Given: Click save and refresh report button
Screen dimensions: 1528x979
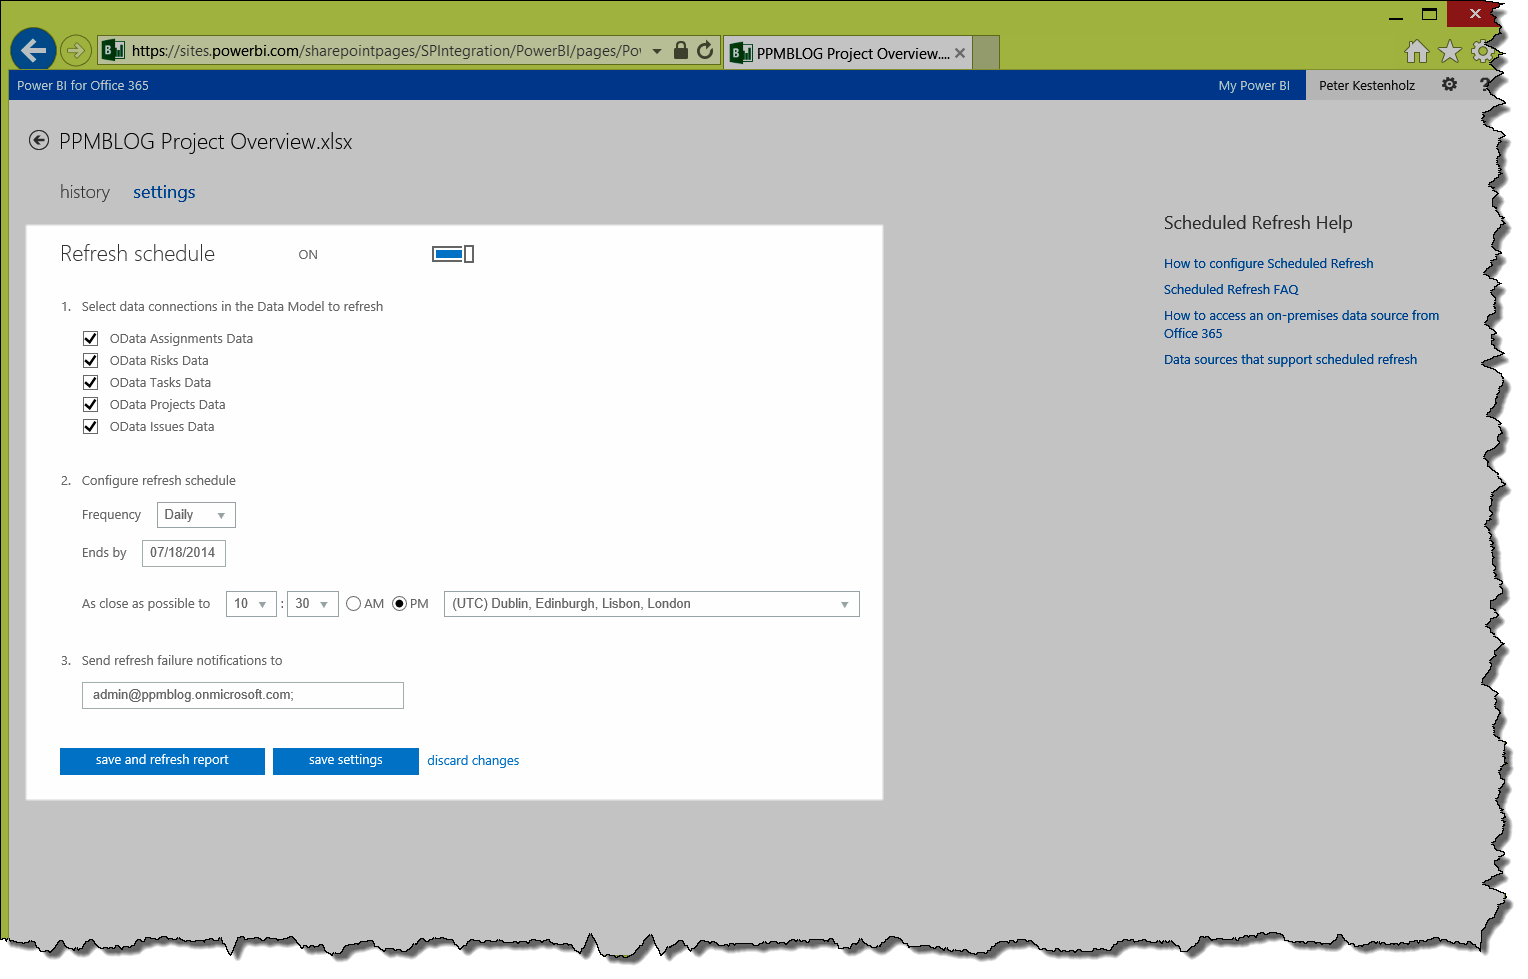Looking at the screenshot, I should click(x=162, y=761).
